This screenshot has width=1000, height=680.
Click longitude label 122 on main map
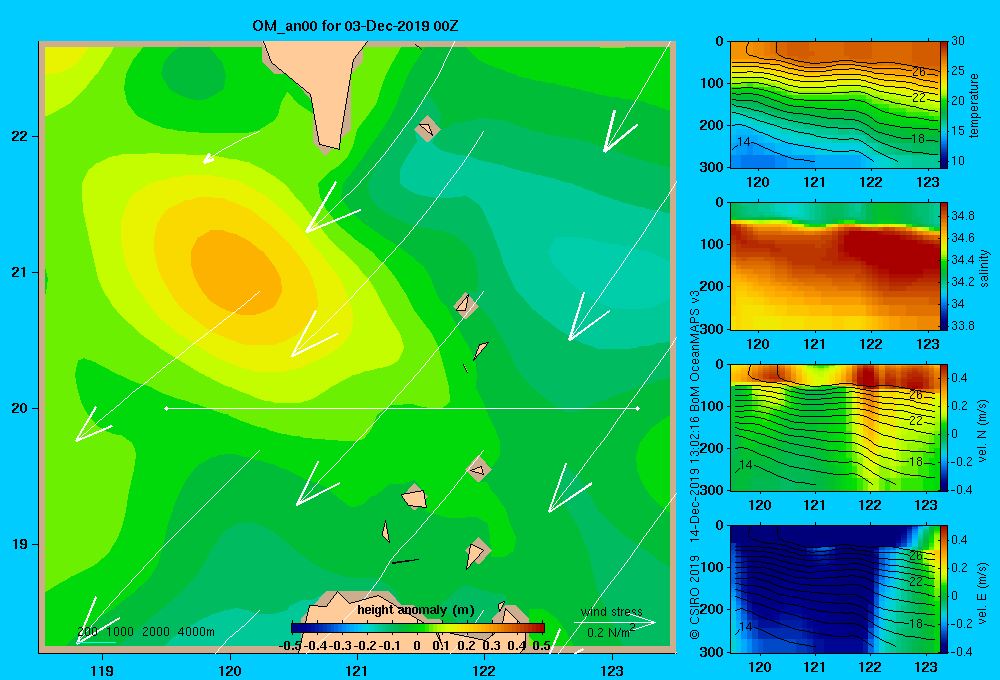point(484,670)
